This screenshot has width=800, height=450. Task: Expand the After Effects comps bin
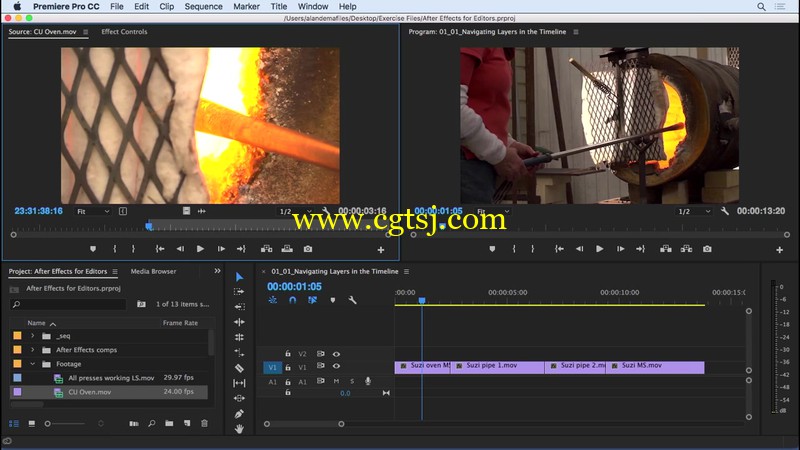(33, 349)
